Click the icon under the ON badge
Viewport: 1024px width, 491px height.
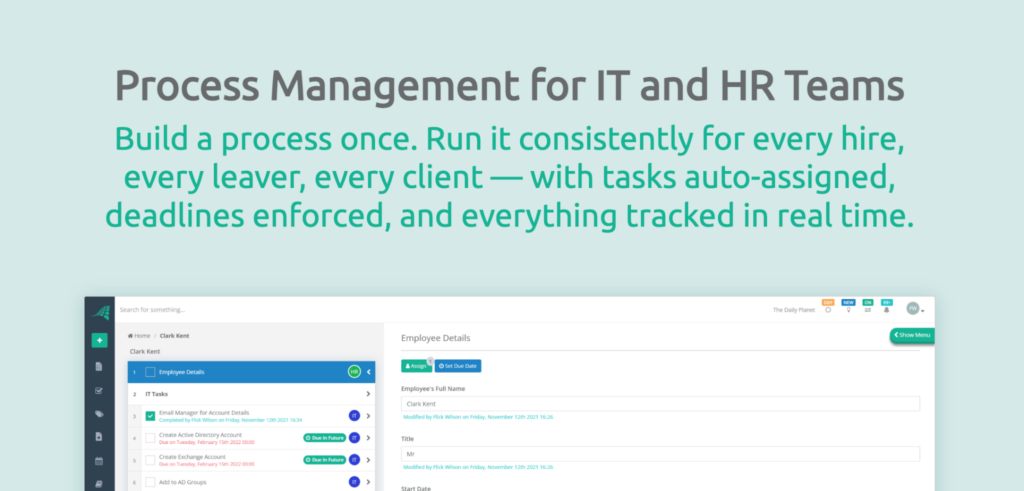coord(867,309)
